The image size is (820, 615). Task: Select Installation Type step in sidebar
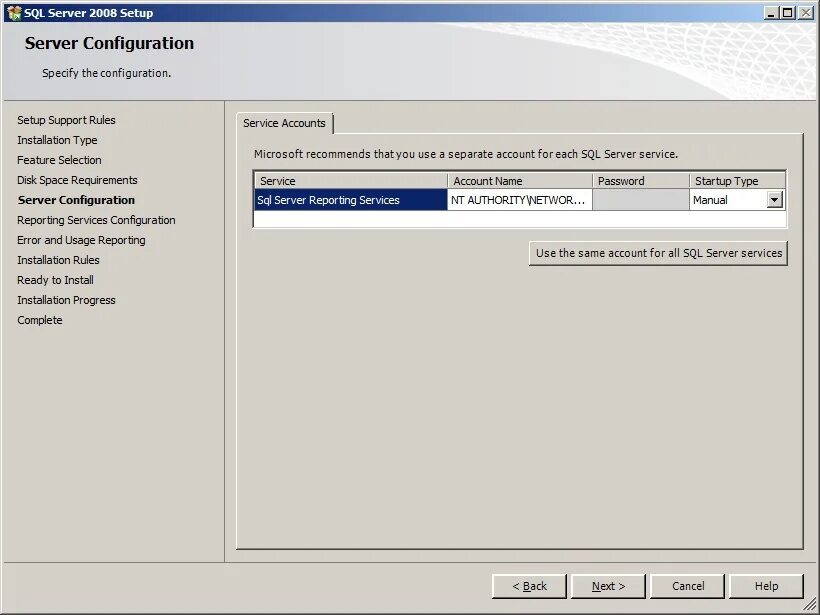[x=57, y=140]
